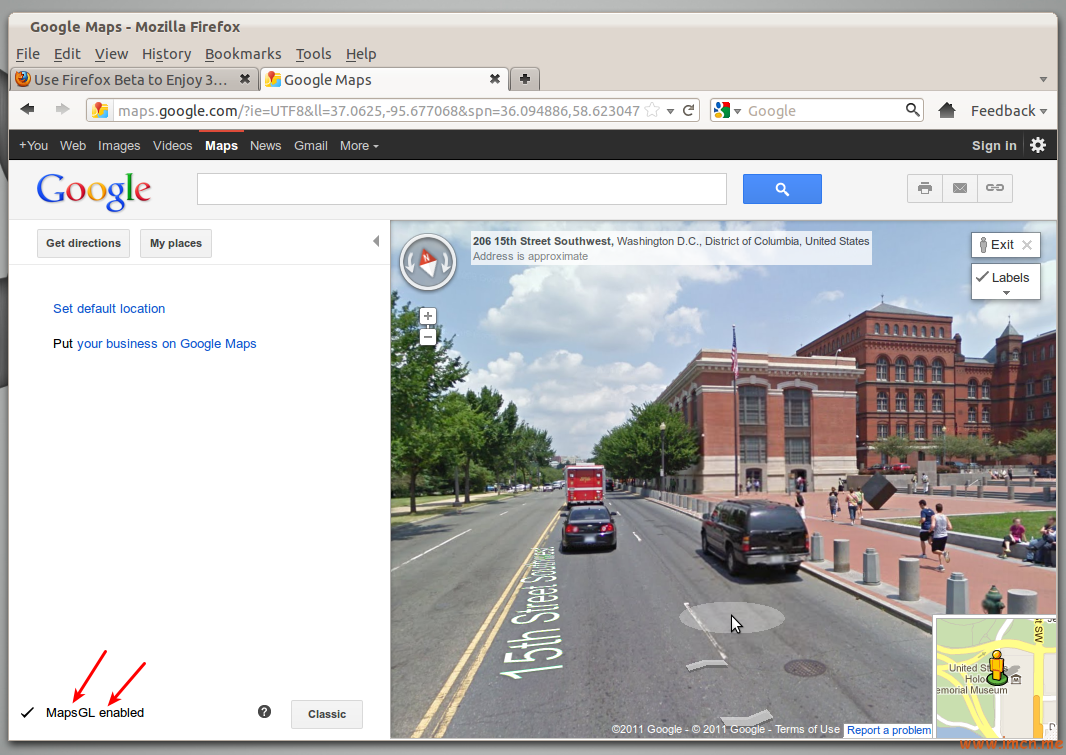Viewport: 1066px width, 755px height.
Task: Toggle the MapsGL enabled checkmark
Action: pyautogui.click(x=27, y=712)
